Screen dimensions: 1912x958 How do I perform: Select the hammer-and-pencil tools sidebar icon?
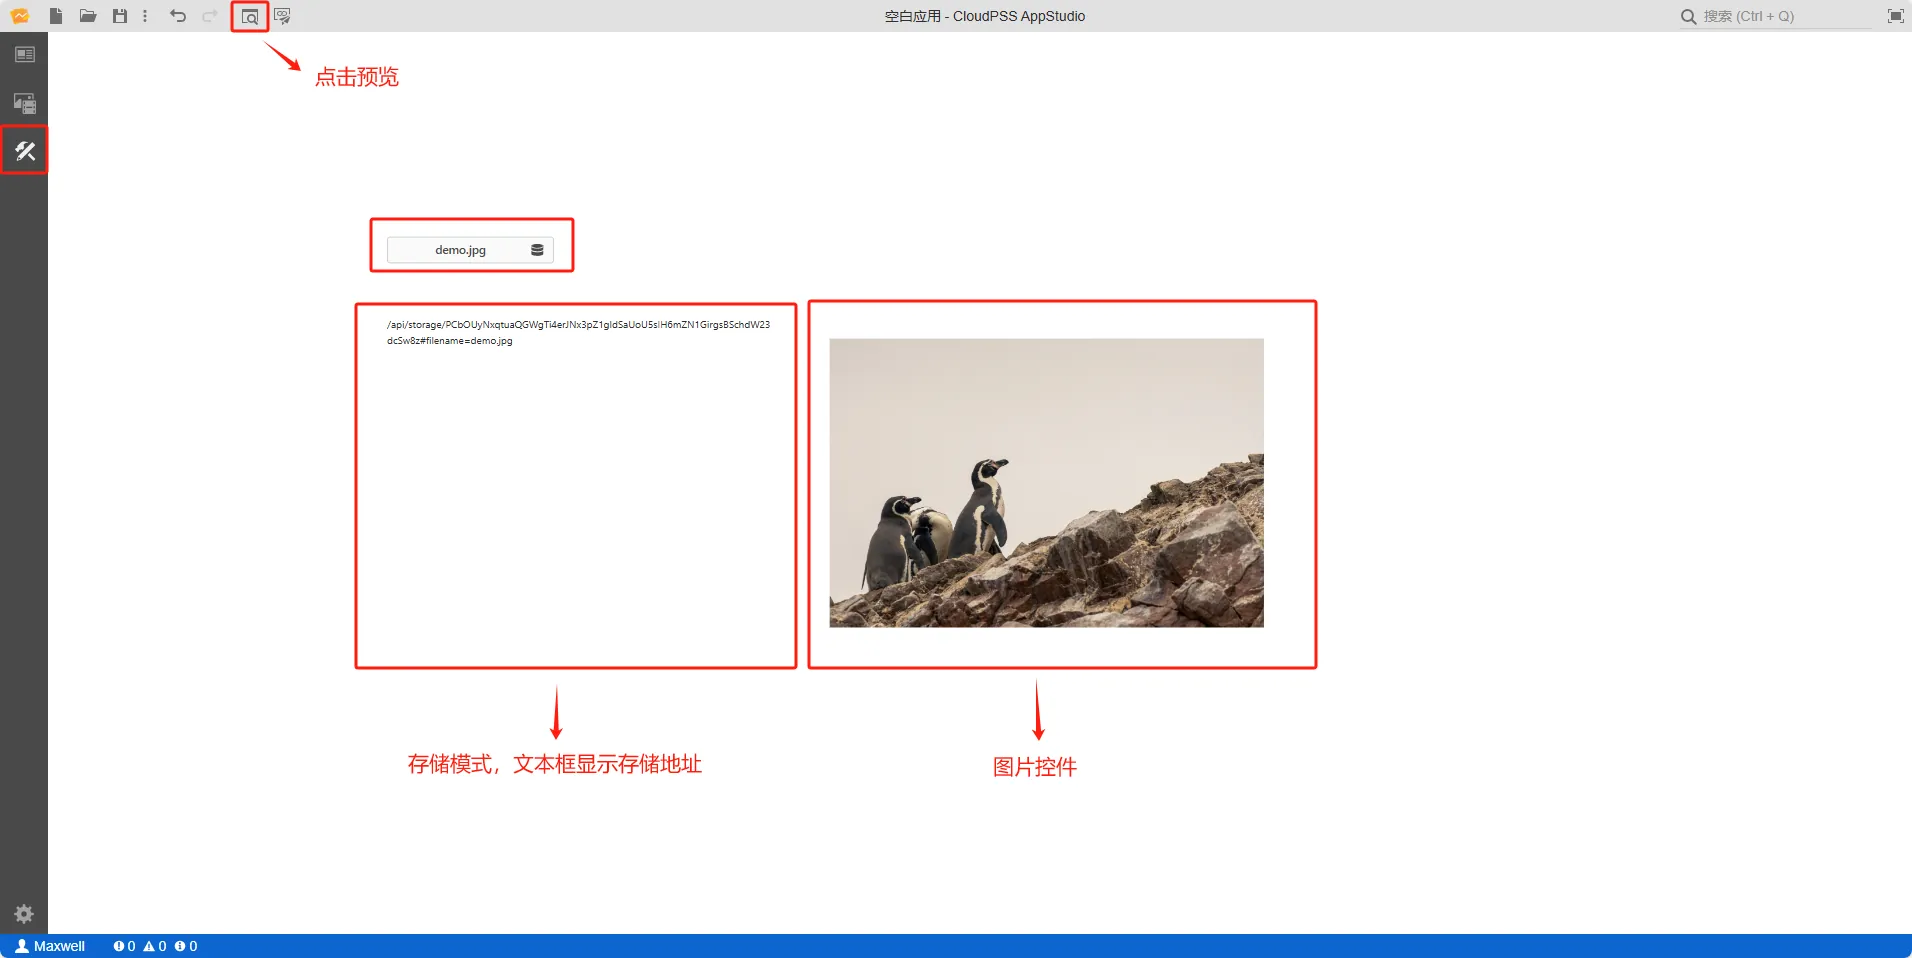(25, 151)
